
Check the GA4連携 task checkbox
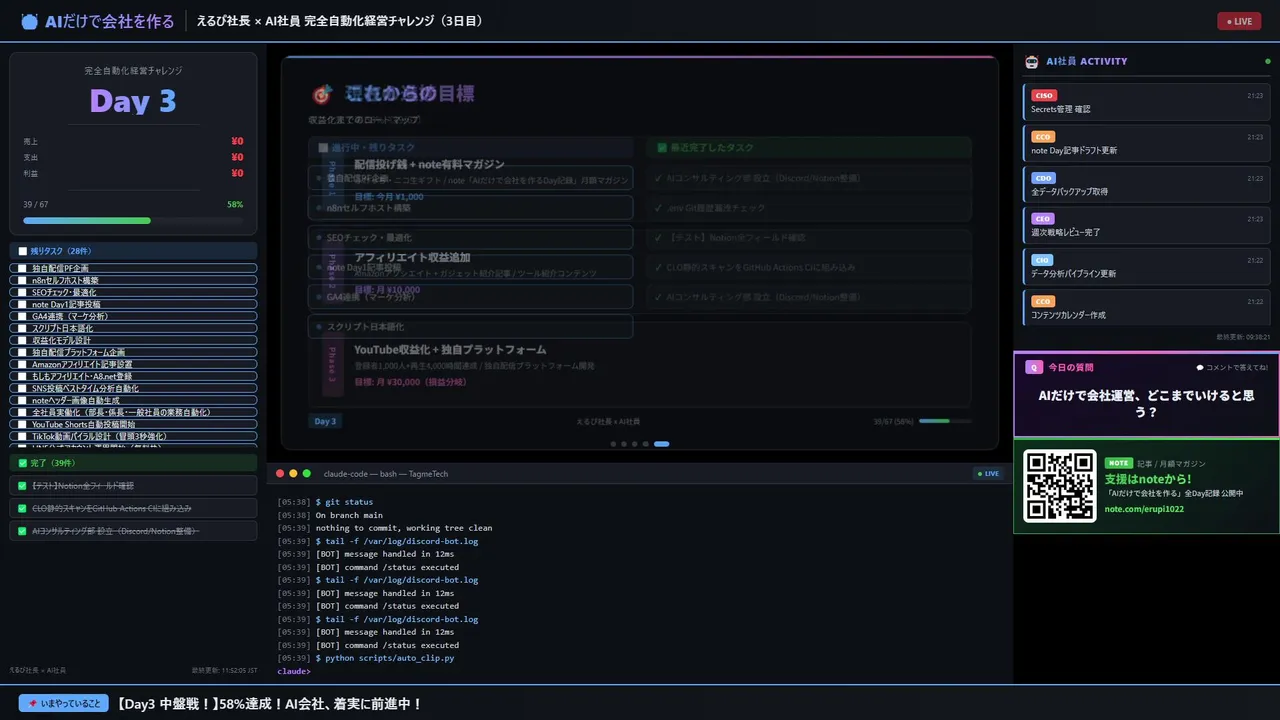point(22,316)
